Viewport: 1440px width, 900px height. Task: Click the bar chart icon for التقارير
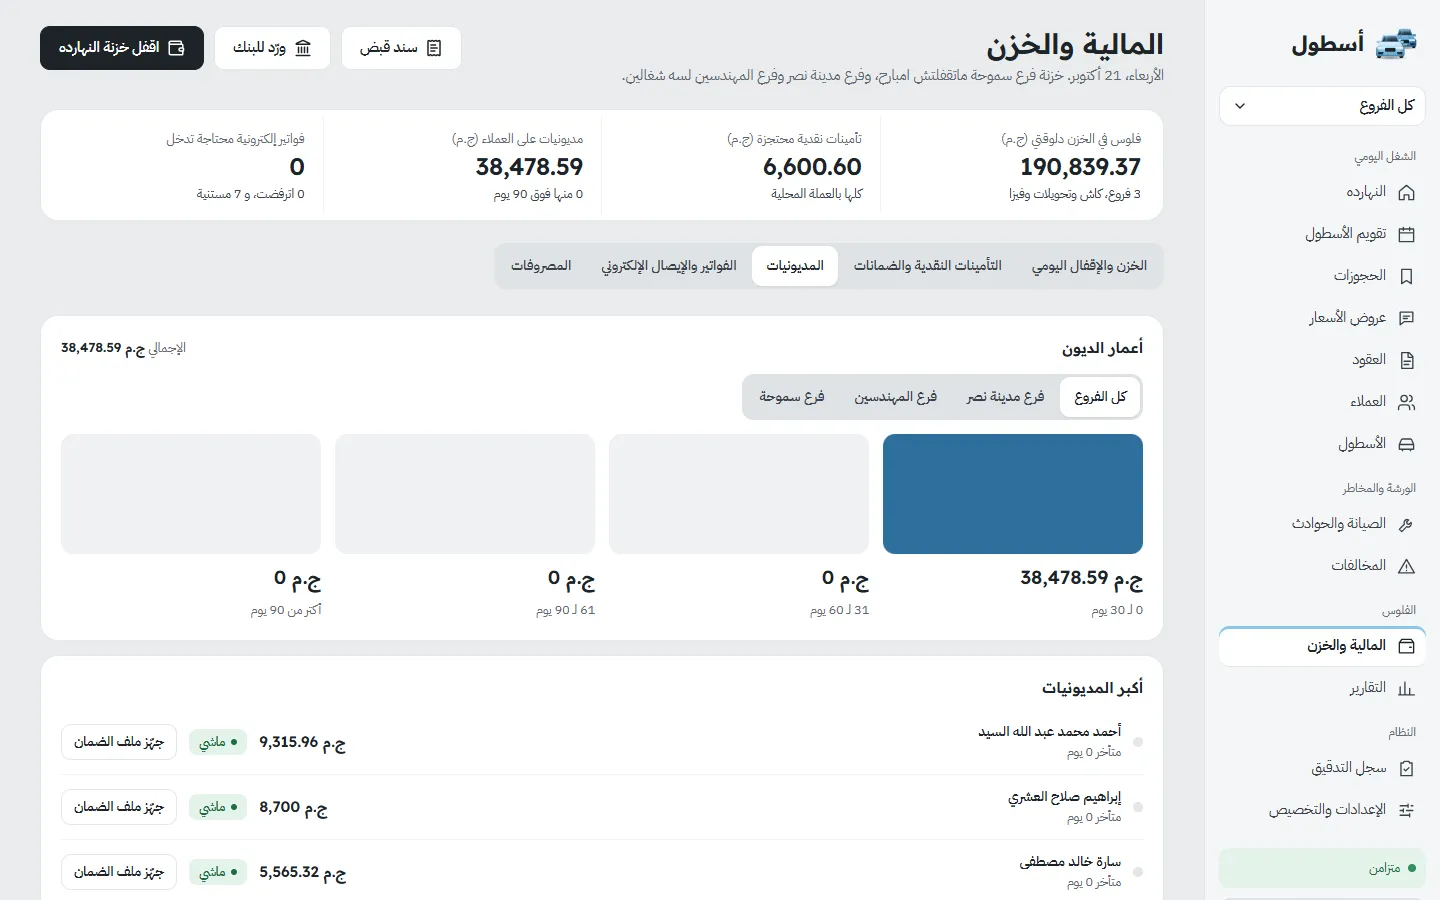tap(1406, 688)
